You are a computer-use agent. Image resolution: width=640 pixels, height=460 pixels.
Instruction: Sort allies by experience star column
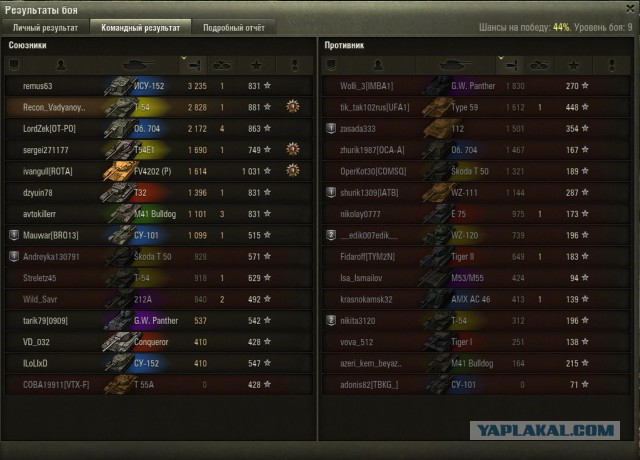pos(256,65)
